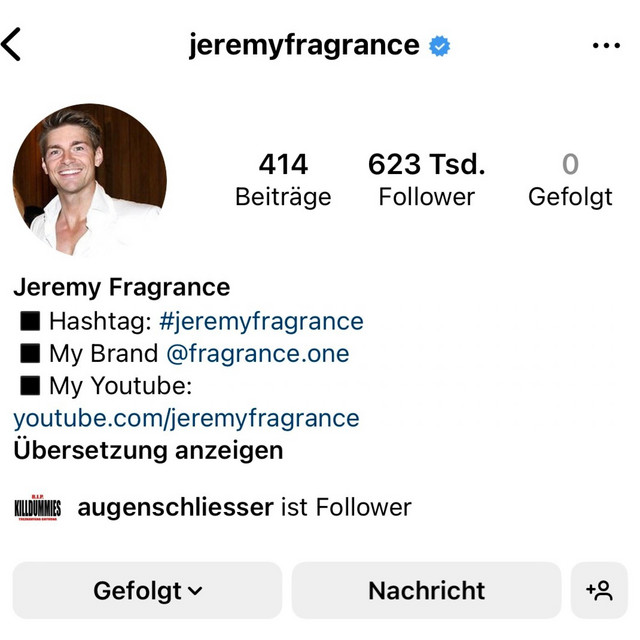Viewport: 640px width, 640px height.
Task: Tap the jeremyfragrance username header
Action: point(304,45)
